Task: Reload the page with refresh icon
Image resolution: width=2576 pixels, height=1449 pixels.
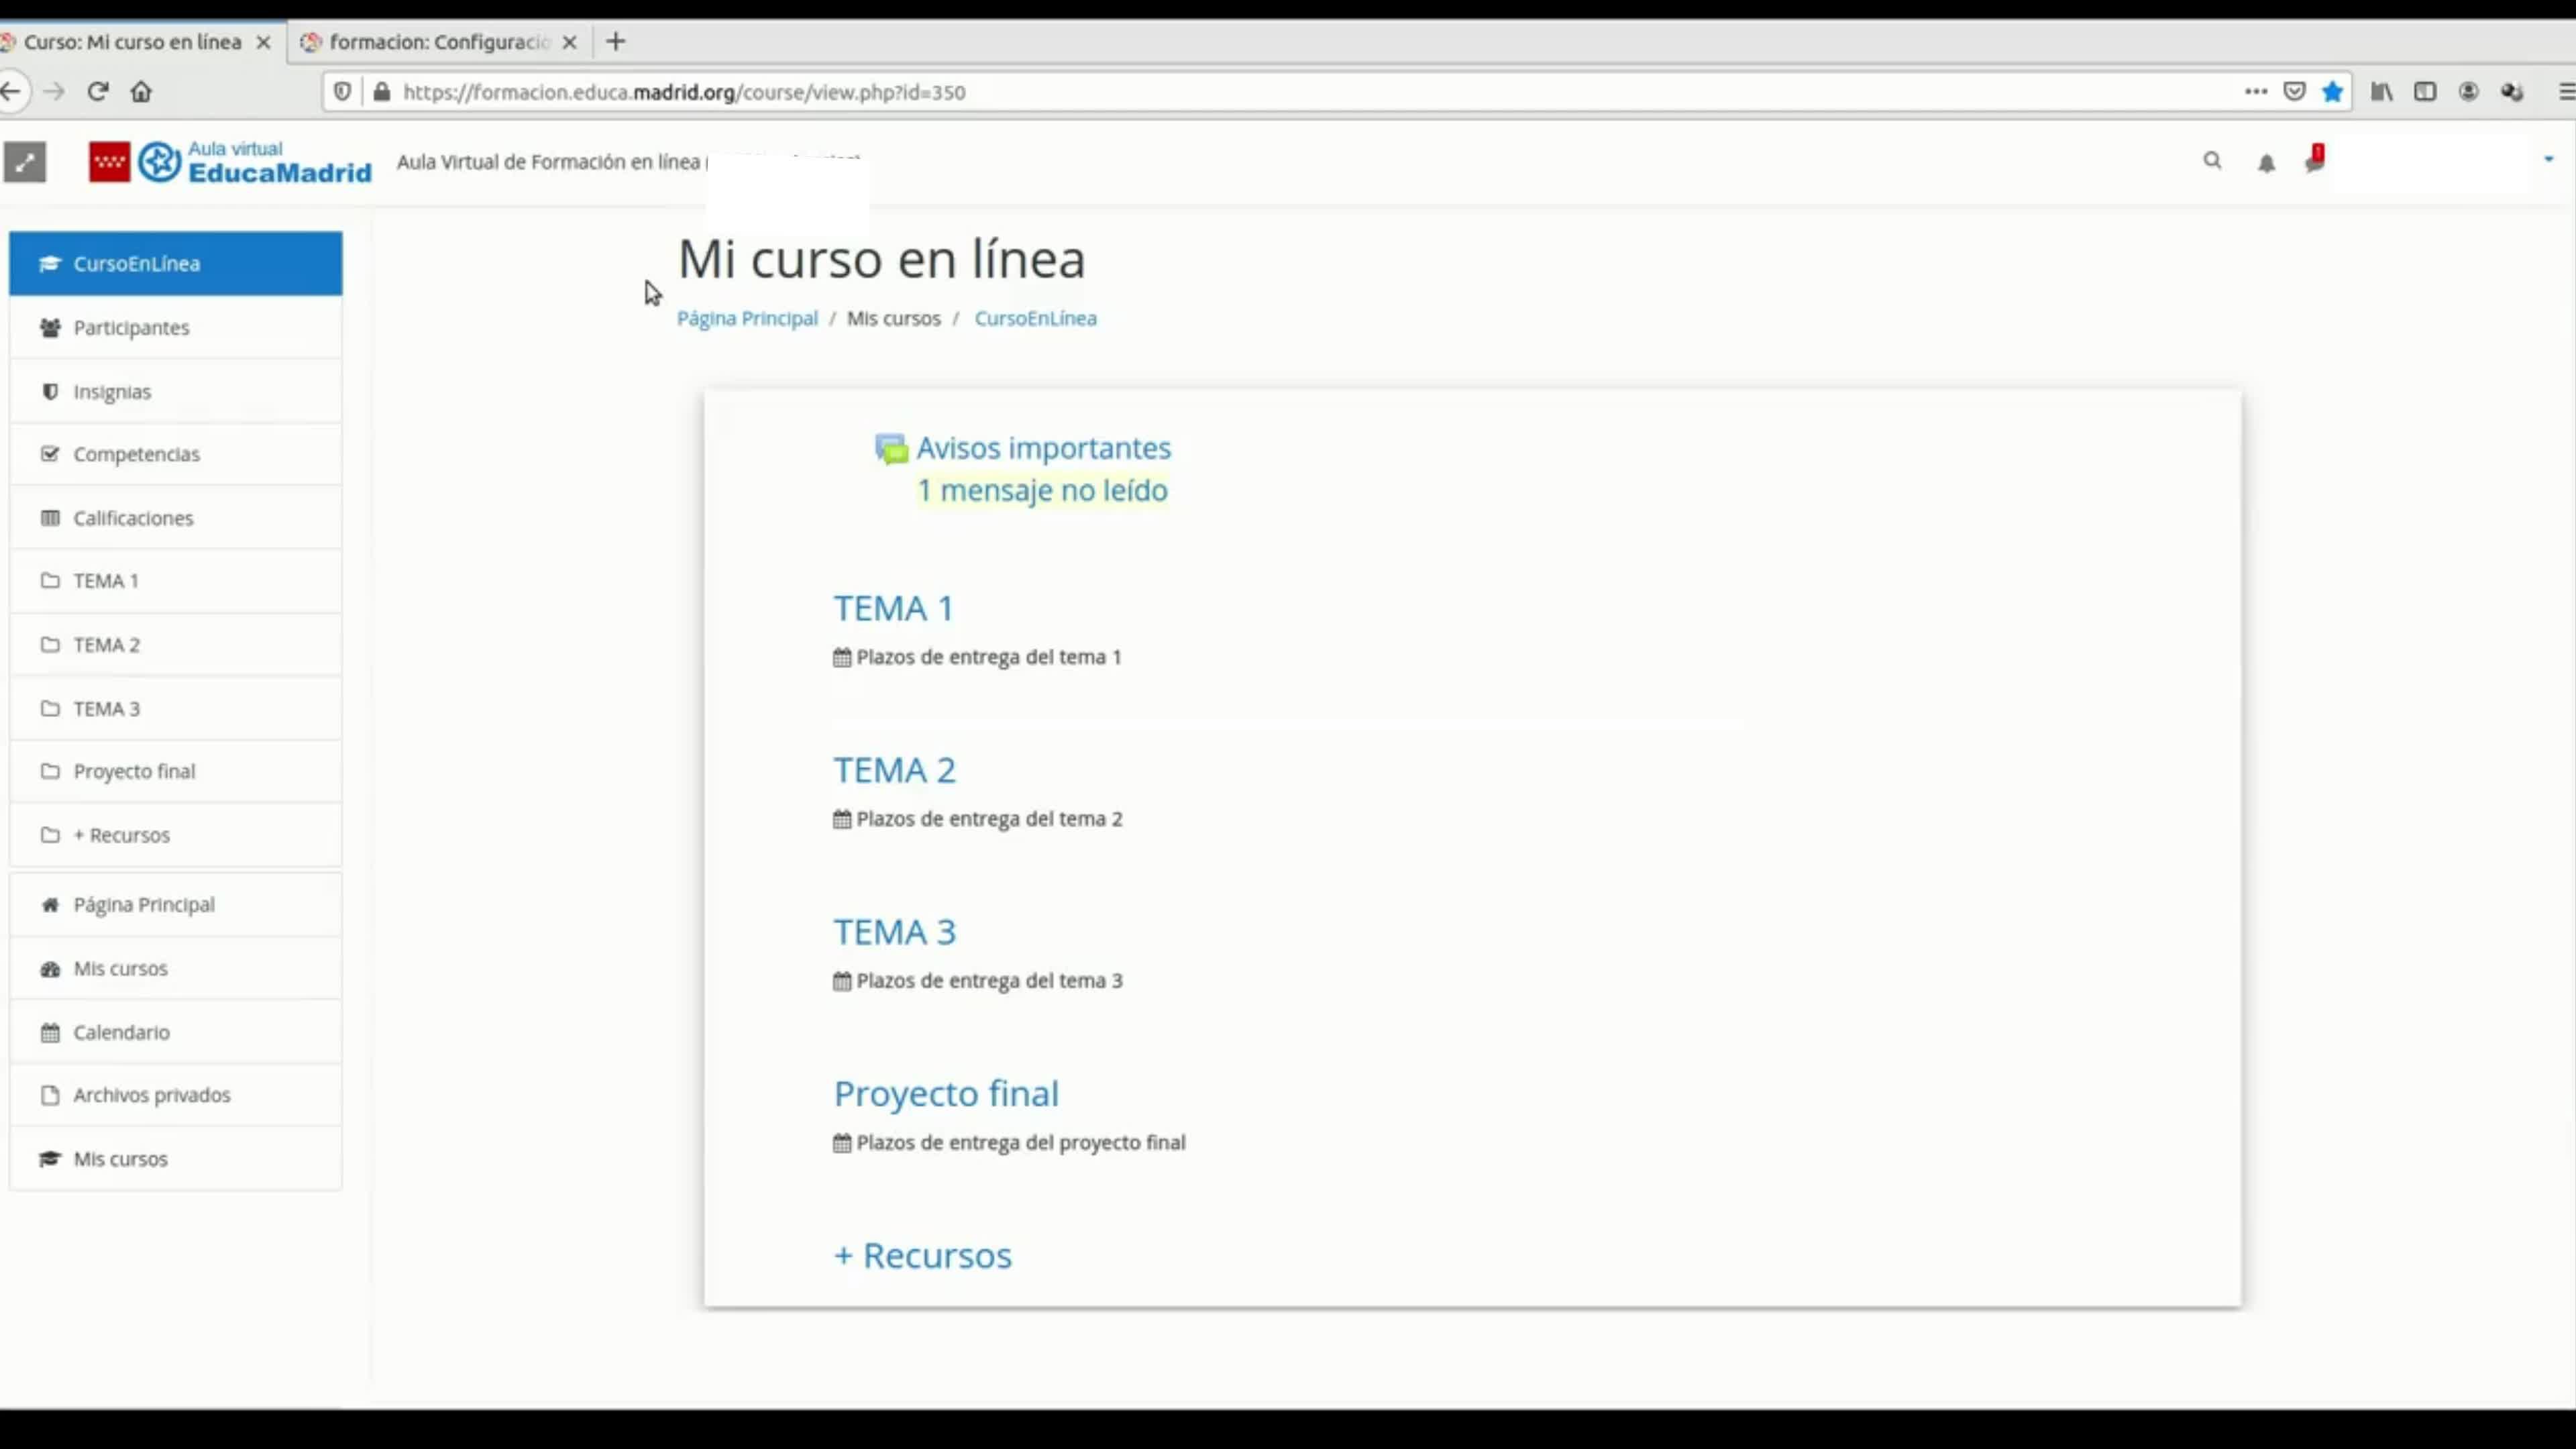Action: [97, 92]
